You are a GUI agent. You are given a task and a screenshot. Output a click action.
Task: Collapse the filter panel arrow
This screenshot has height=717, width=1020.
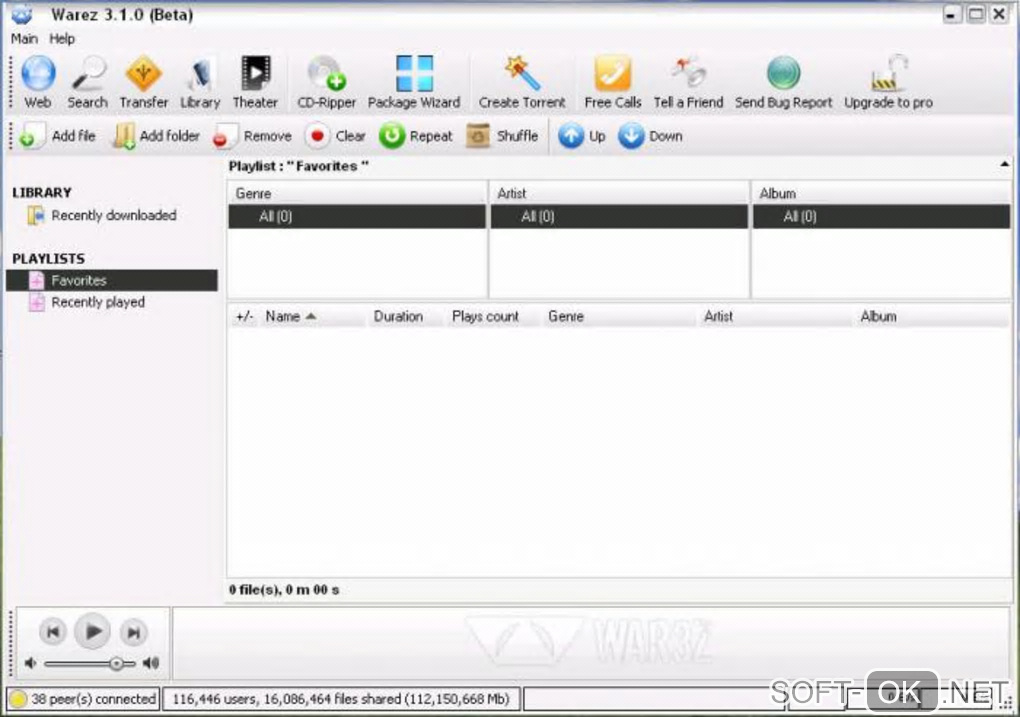pos(1004,165)
